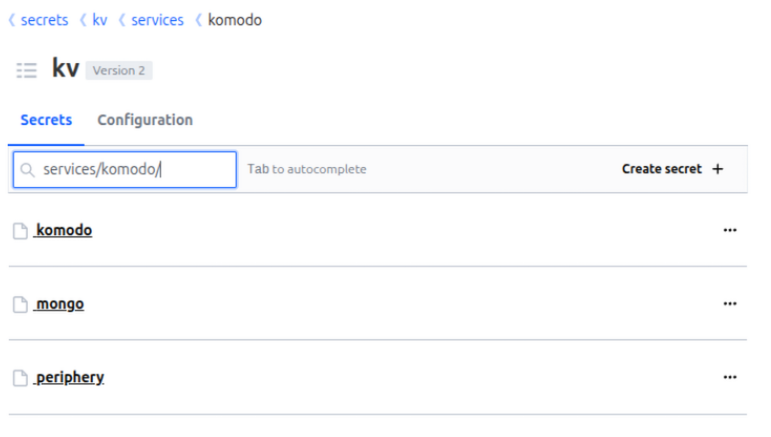Go to secrets in the breadcrumb
This screenshot has width=771, height=437.
tap(44, 20)
